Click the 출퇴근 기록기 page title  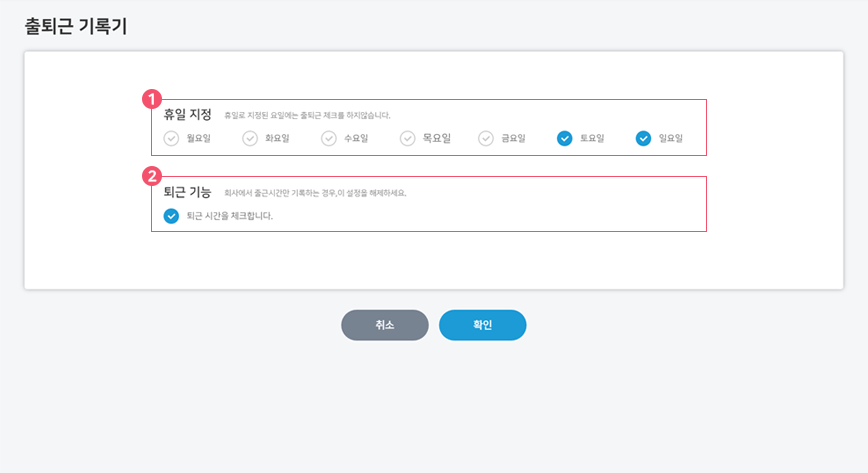[76, 26]
